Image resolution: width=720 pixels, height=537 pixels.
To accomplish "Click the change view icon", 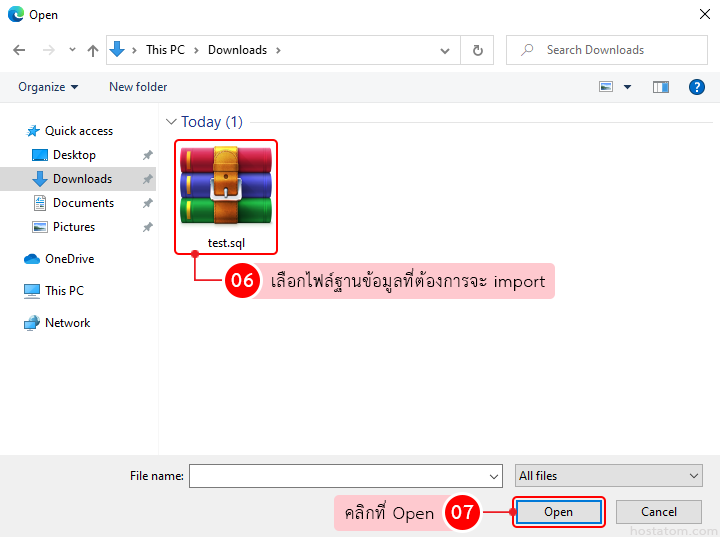I will 606,87.
